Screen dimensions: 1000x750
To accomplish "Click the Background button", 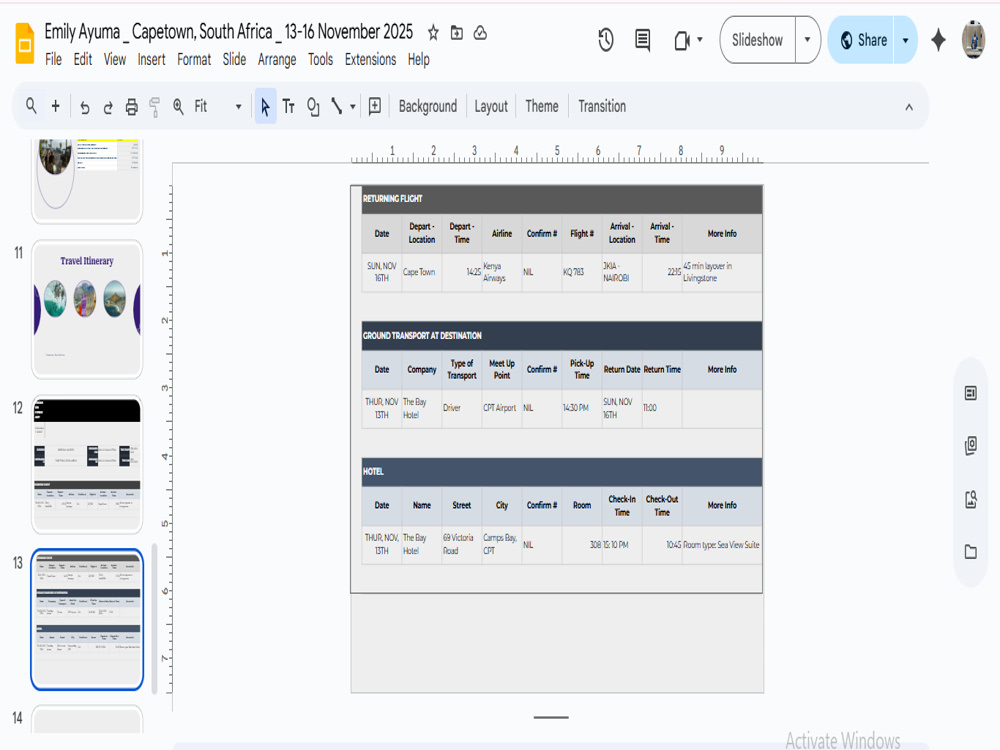I will pyautogui.click(x=427, y=107).
